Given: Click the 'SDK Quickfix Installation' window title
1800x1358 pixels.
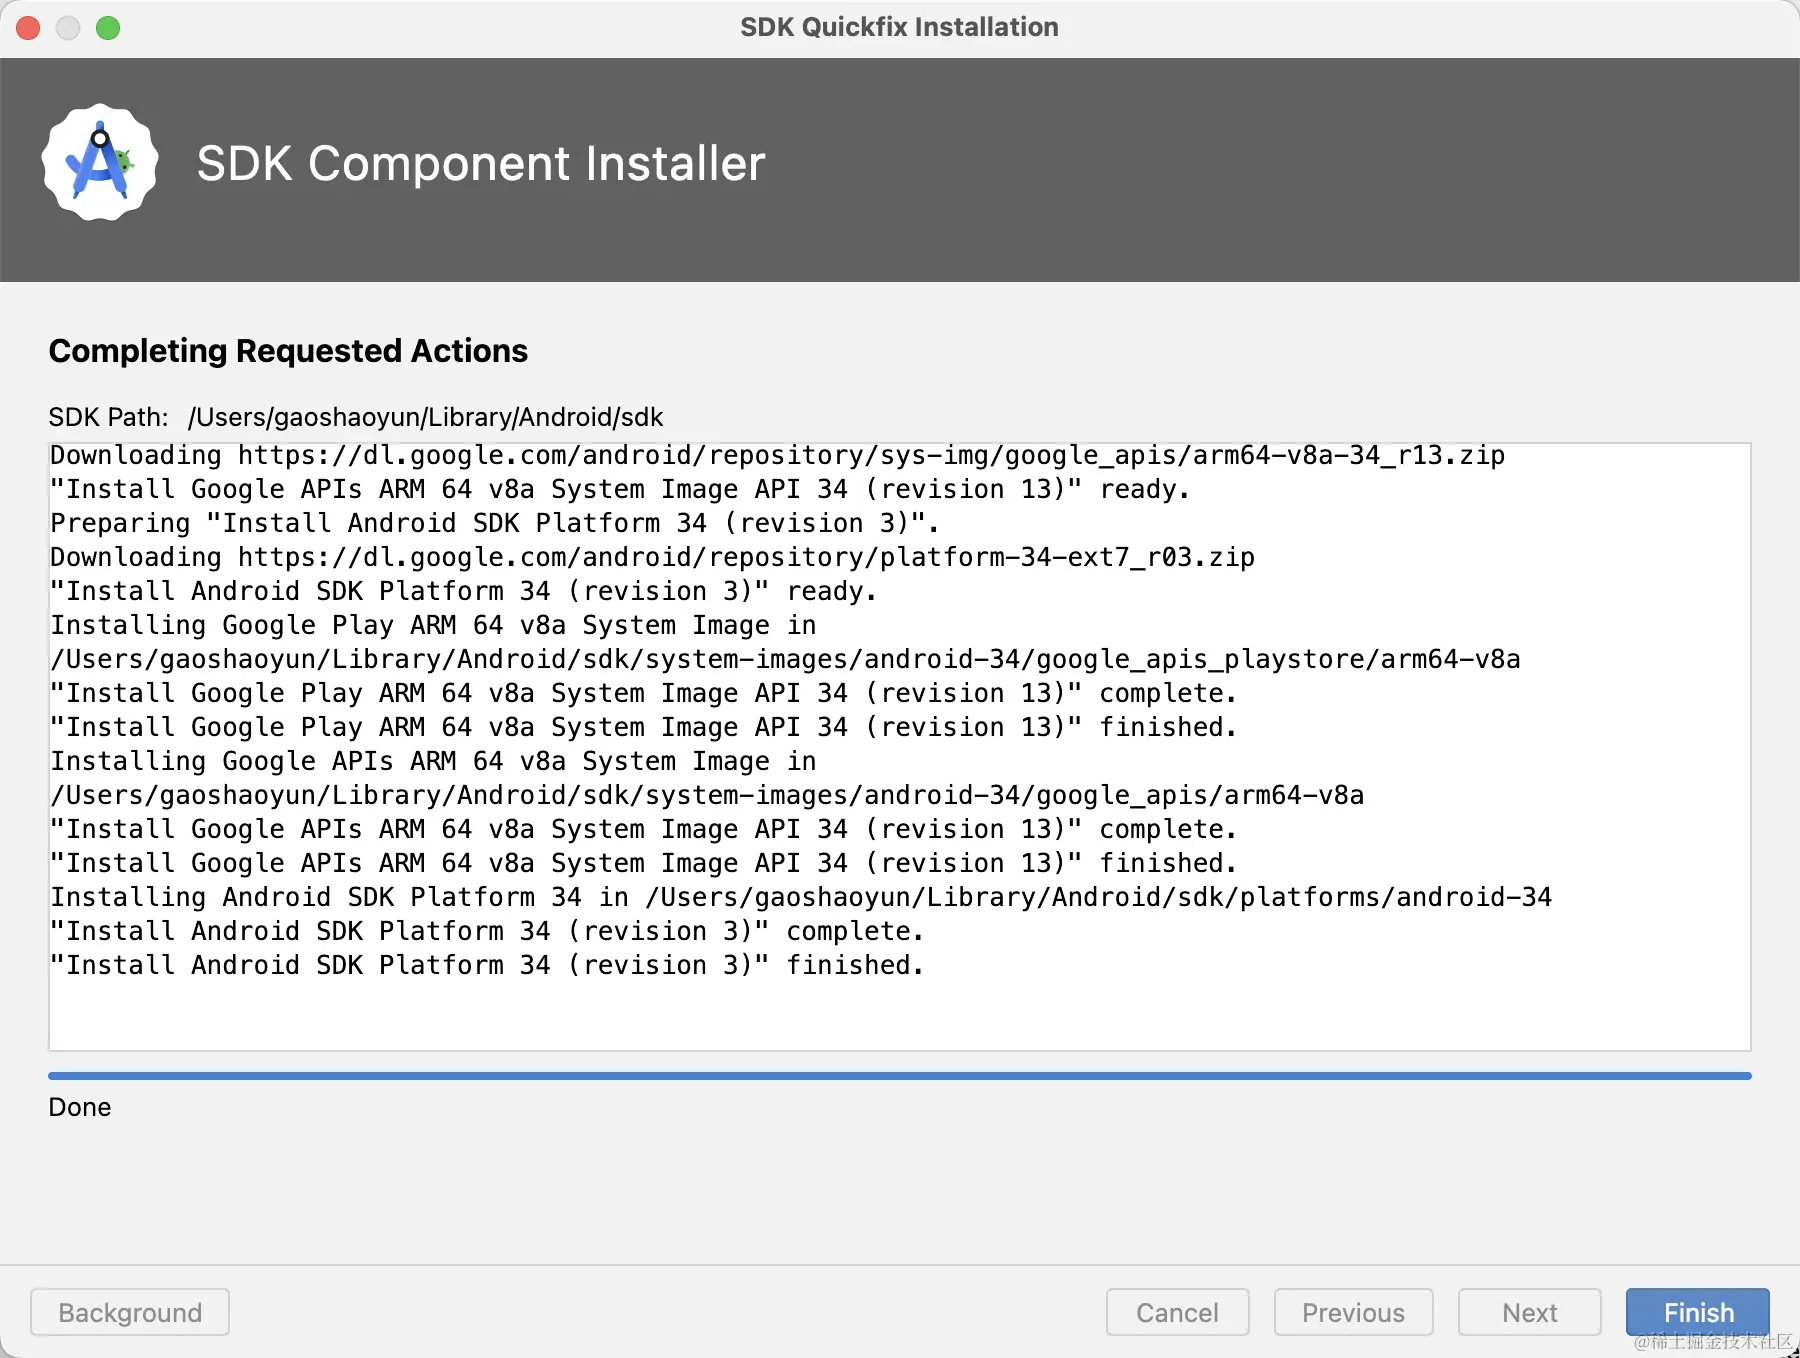Looking at the screenshot, I should click(899, 27).
